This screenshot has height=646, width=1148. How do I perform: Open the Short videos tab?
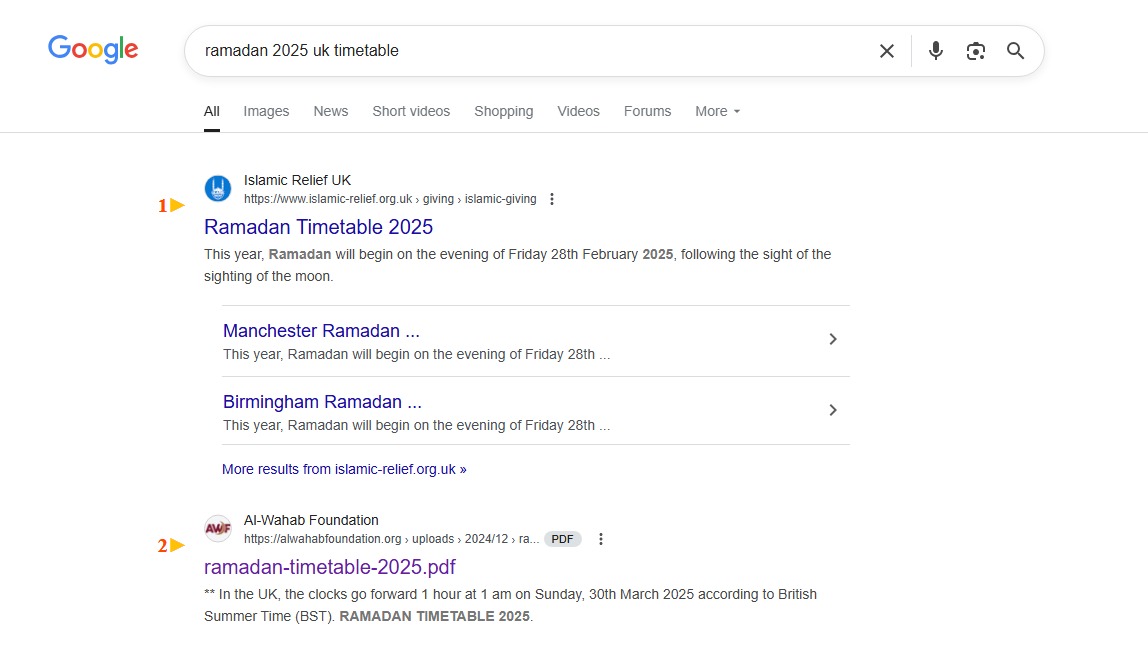point(411,111)
